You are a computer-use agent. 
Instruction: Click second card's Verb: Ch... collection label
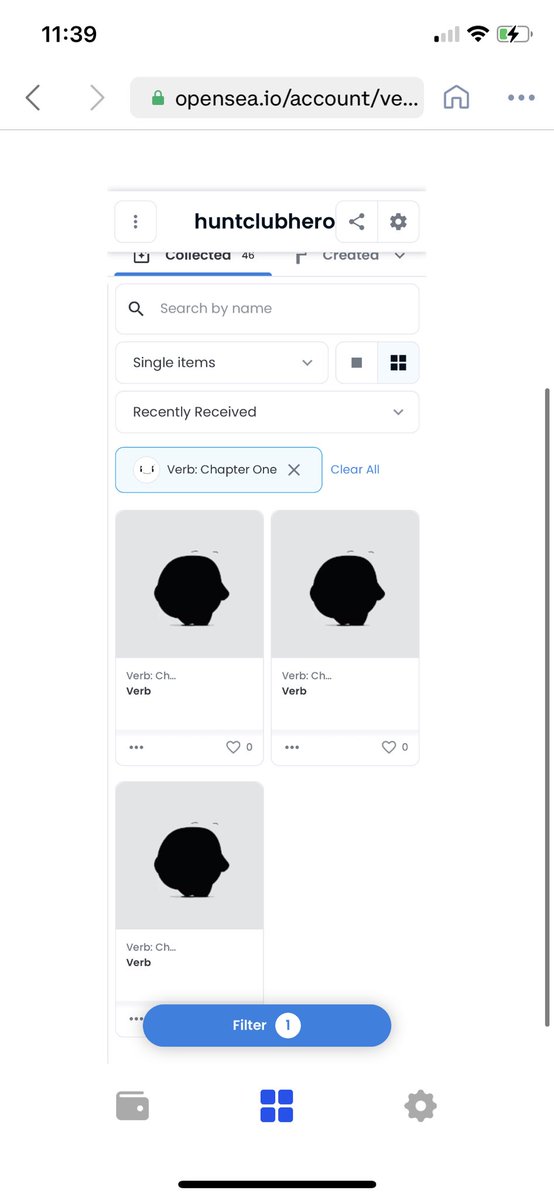click(x=307, y=676)
